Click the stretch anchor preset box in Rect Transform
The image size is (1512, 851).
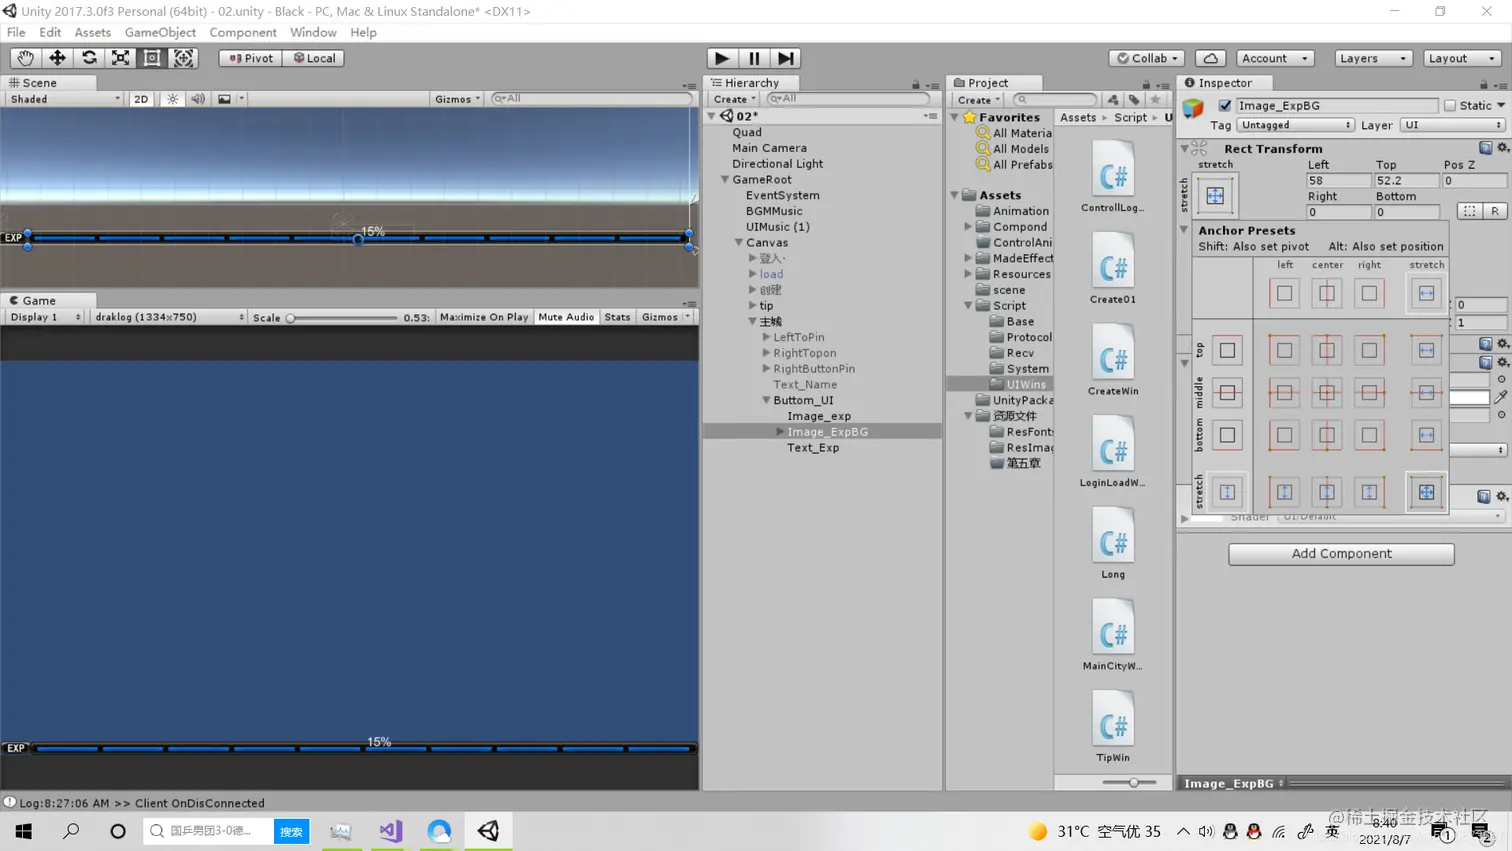click(1215, 195)
